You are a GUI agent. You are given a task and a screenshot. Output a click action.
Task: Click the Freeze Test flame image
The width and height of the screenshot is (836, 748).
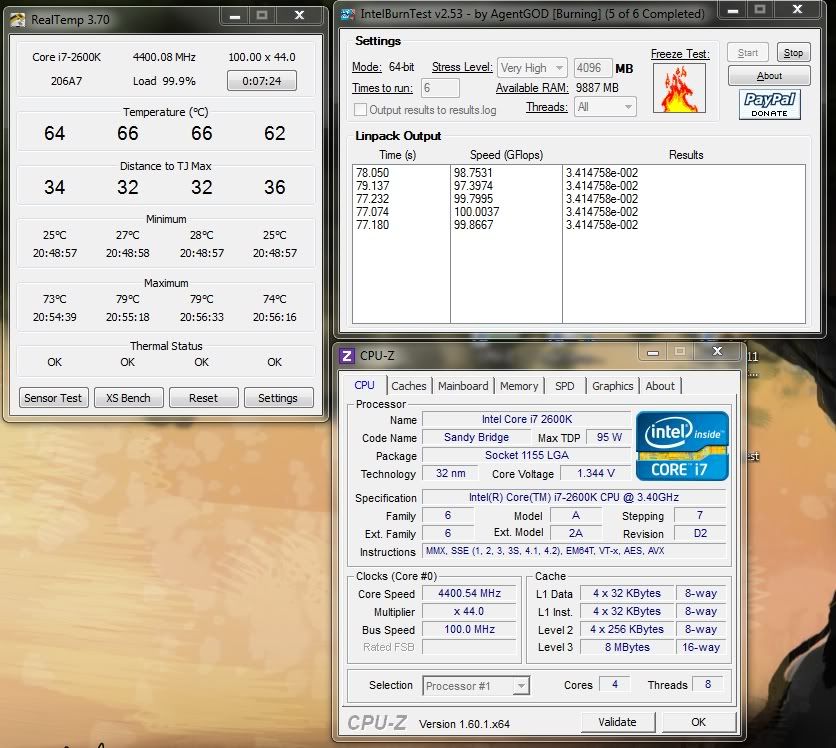[x=679, y=88]
